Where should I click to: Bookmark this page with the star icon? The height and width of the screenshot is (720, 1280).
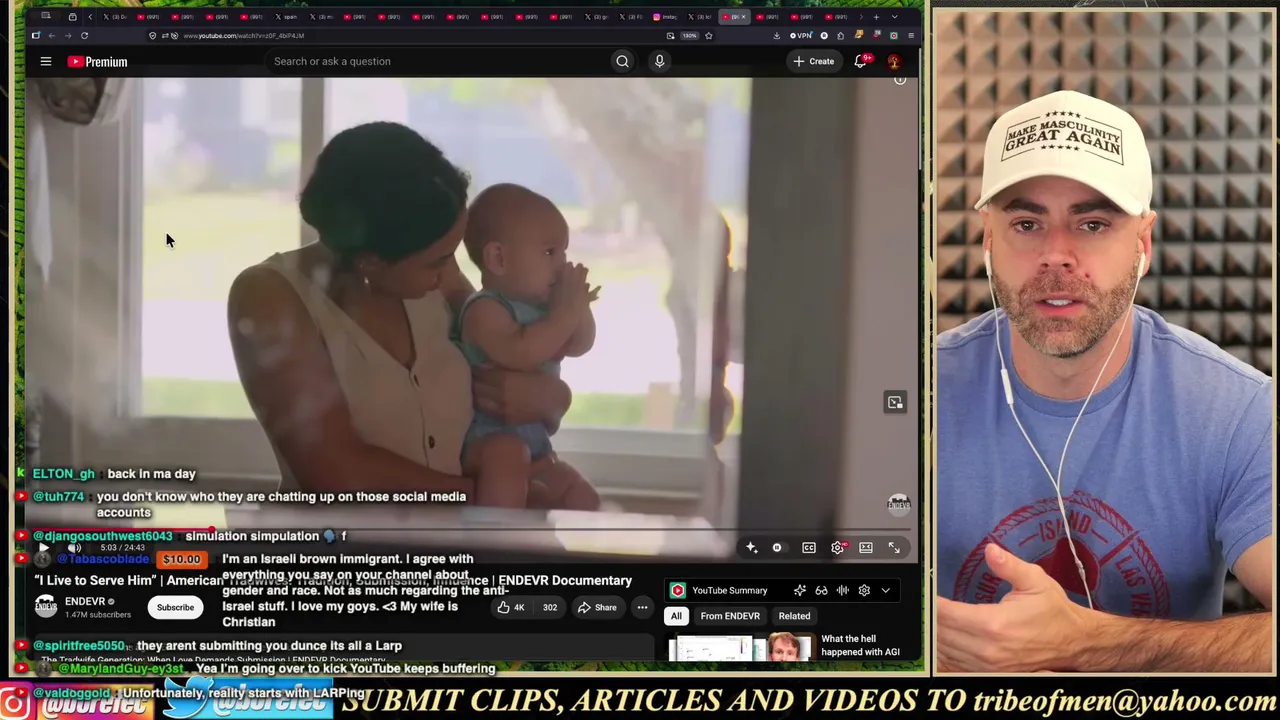click(x=708, y=36)
